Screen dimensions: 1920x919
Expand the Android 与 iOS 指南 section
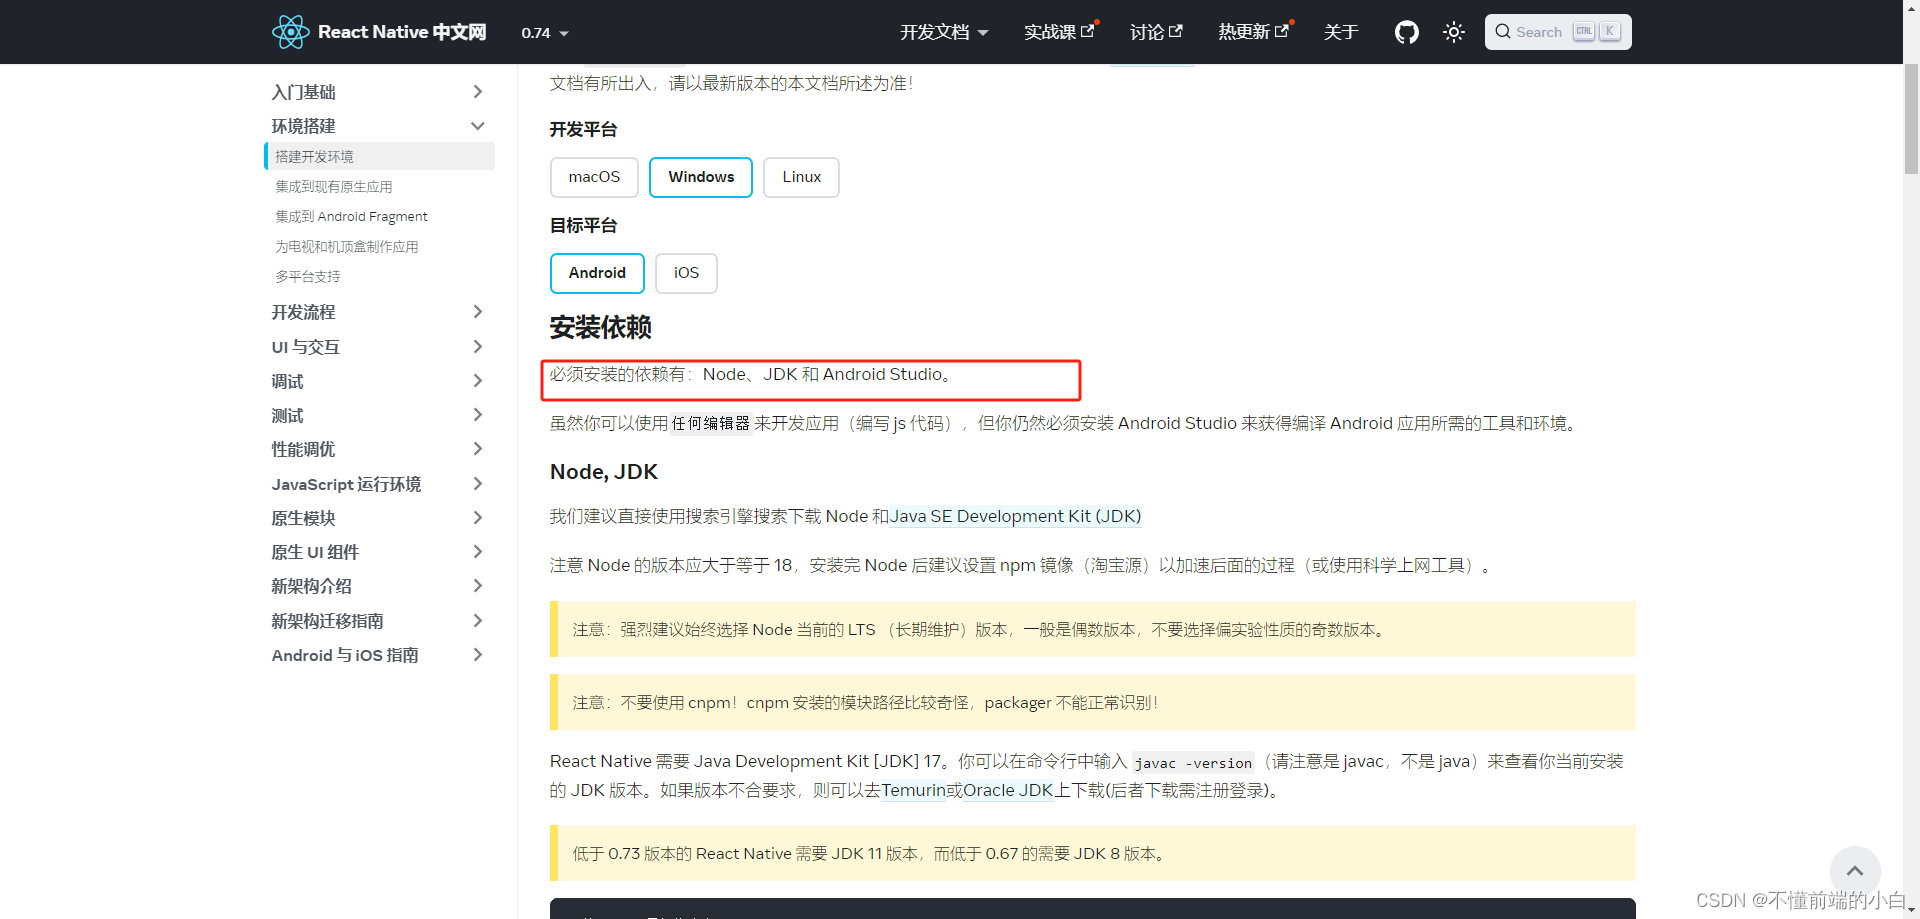click(378, 655)
